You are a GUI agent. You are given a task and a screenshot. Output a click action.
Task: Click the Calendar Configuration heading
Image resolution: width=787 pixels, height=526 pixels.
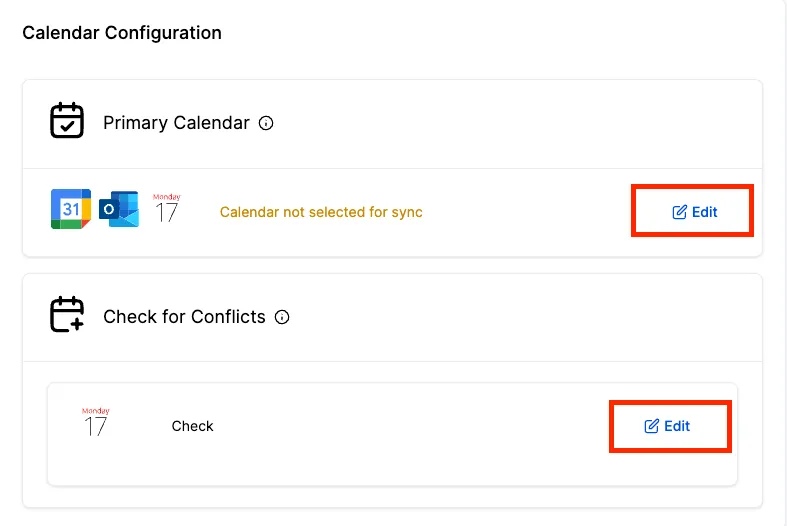[122, 33]
